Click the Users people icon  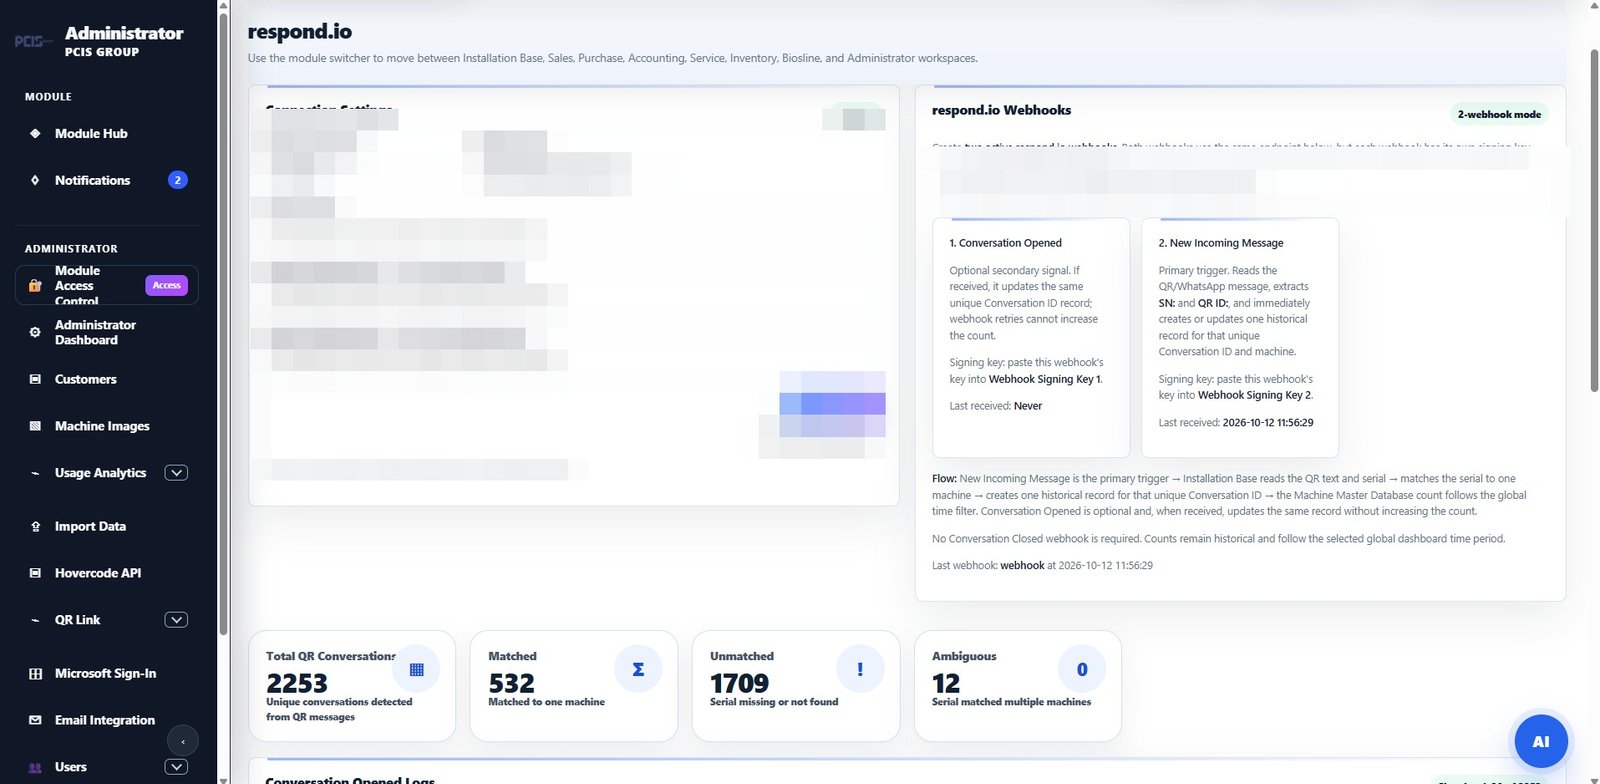(x=35, y=768)
